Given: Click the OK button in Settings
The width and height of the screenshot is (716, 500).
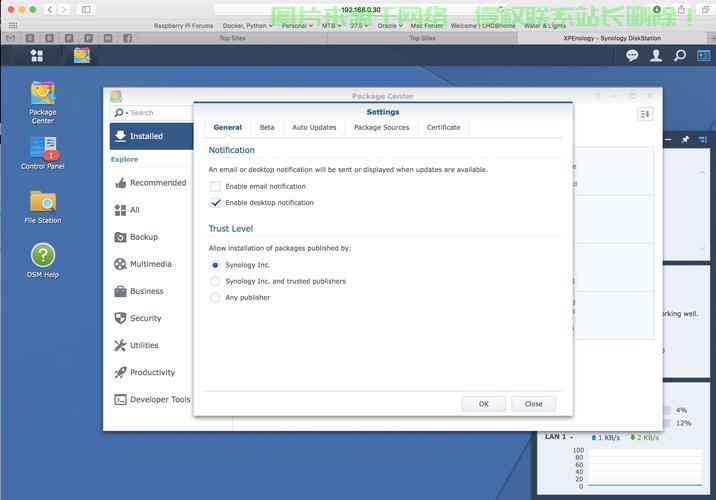Looking at the screenshot, I should point(483,404).
